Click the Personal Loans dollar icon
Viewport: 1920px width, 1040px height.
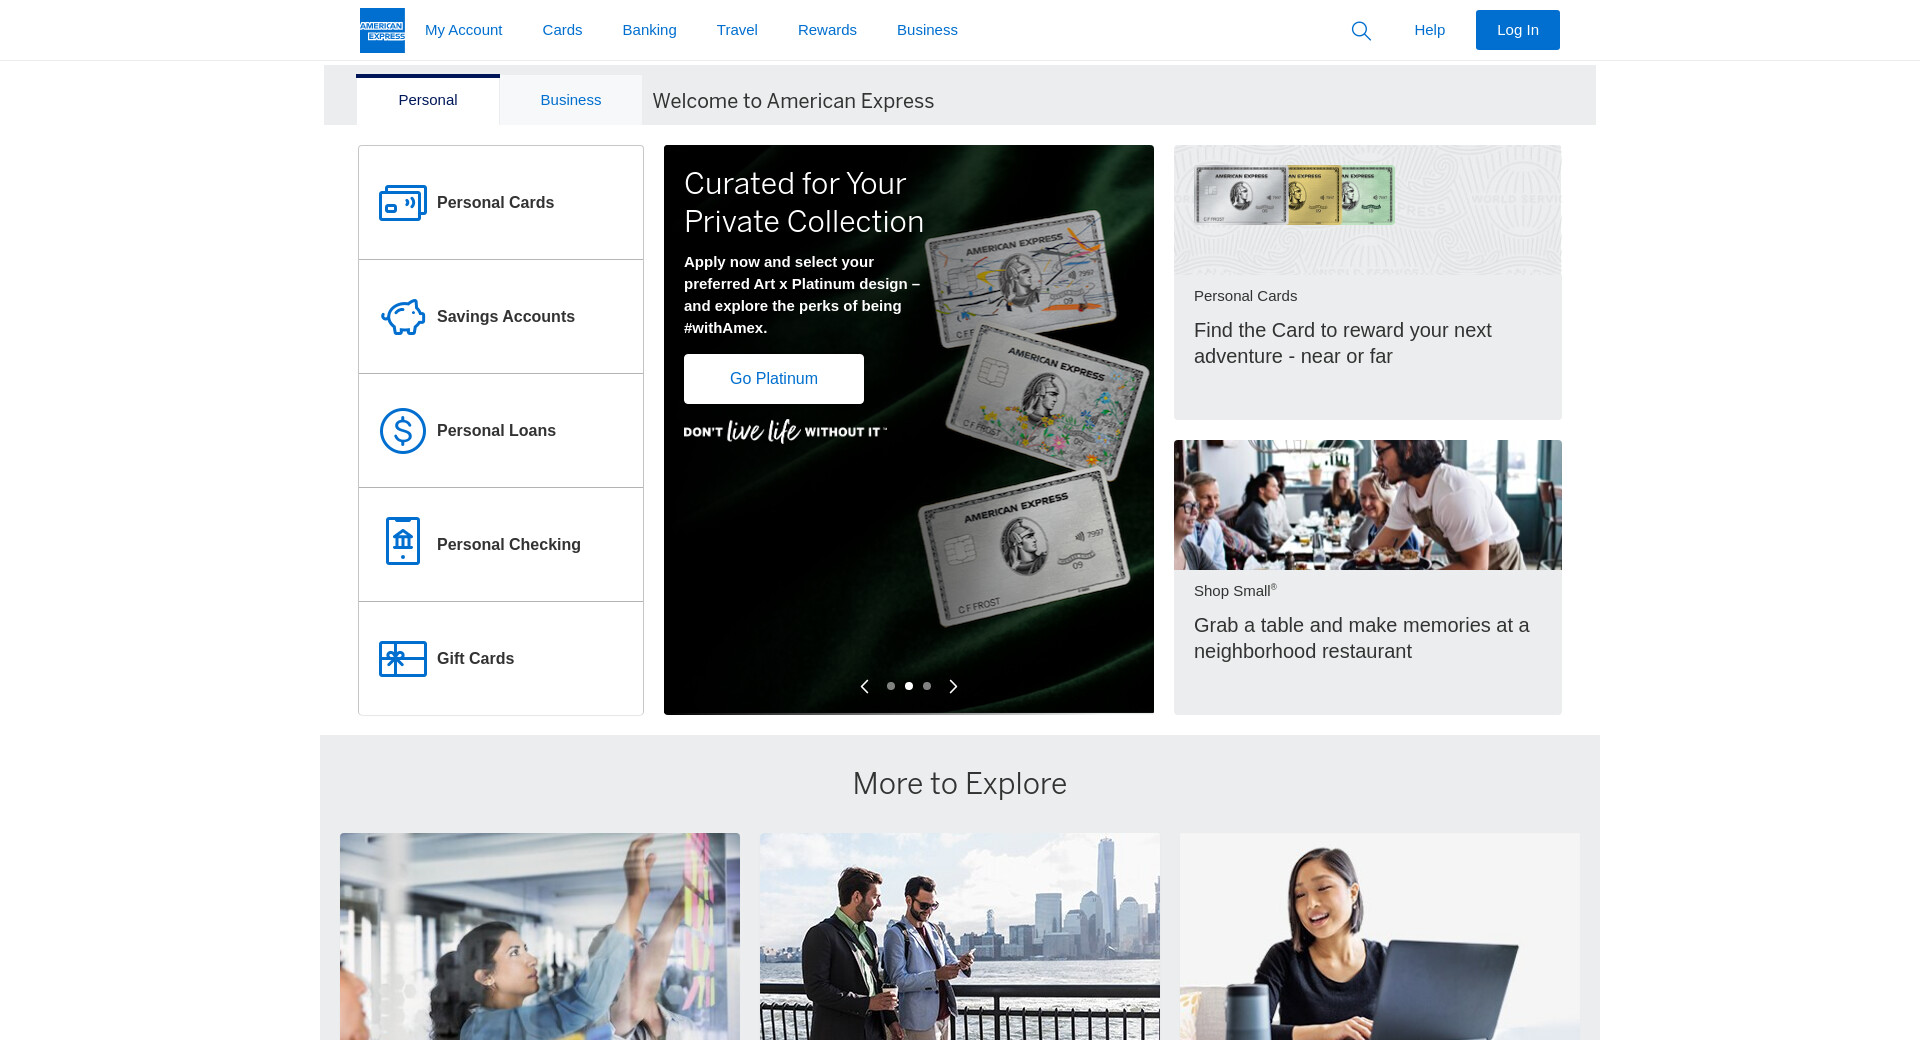pos(402,431)
